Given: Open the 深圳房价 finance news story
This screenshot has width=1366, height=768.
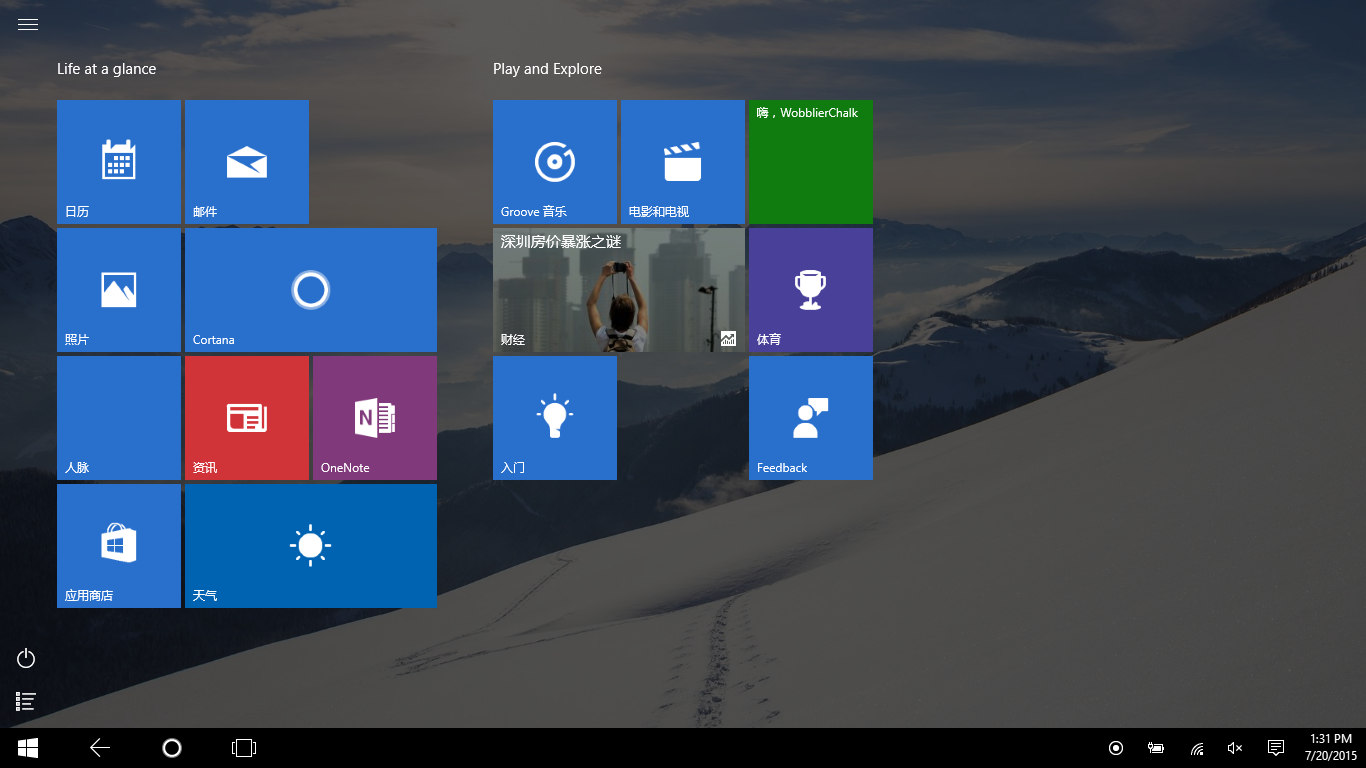Looking at the screenshot, I should [x=618, y=289].
